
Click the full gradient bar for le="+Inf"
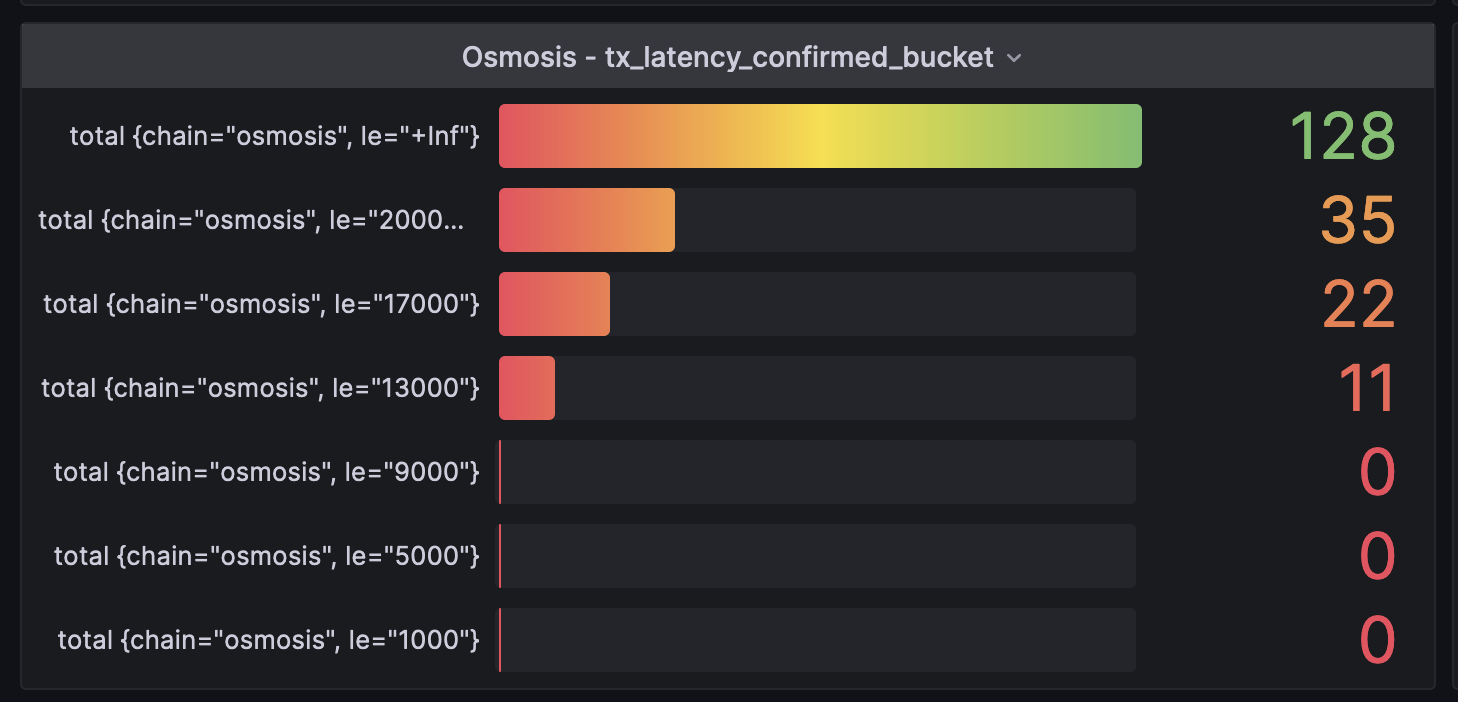tap(820, 136)
